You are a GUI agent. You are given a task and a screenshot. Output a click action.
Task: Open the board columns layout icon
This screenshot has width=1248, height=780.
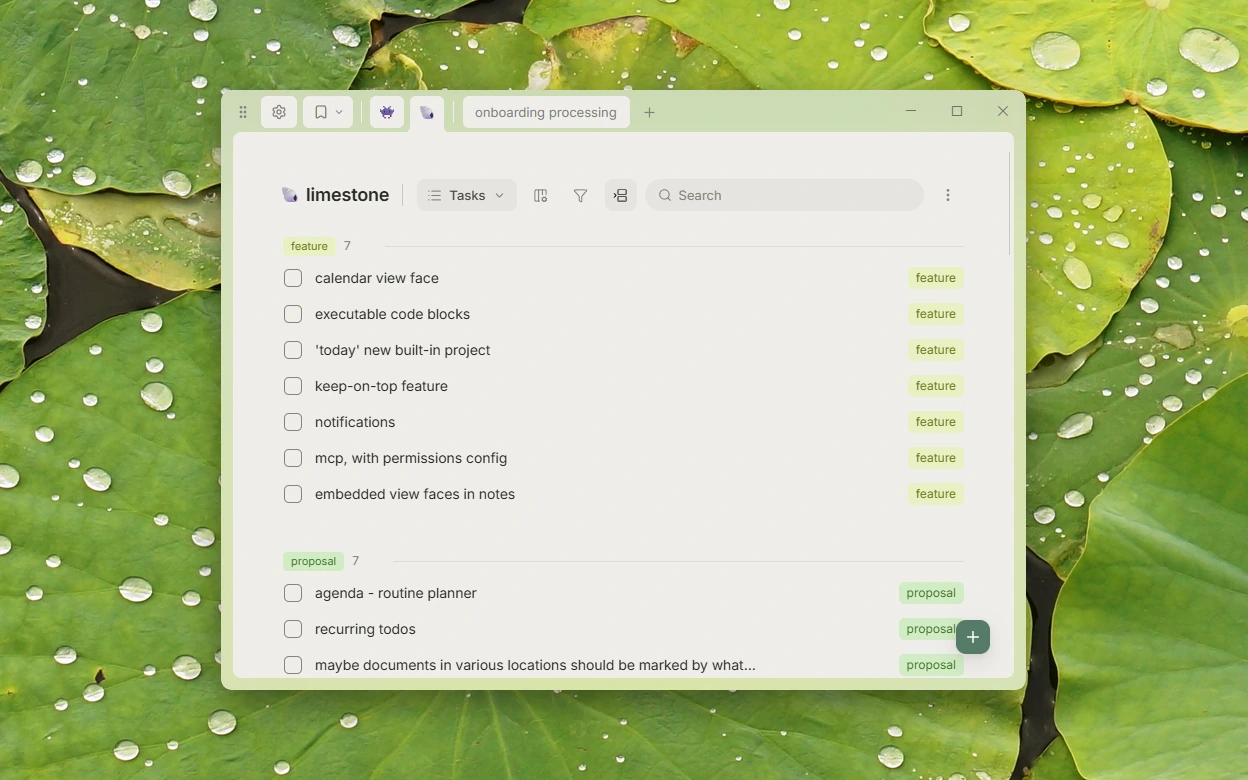click(x=541, y=195)
